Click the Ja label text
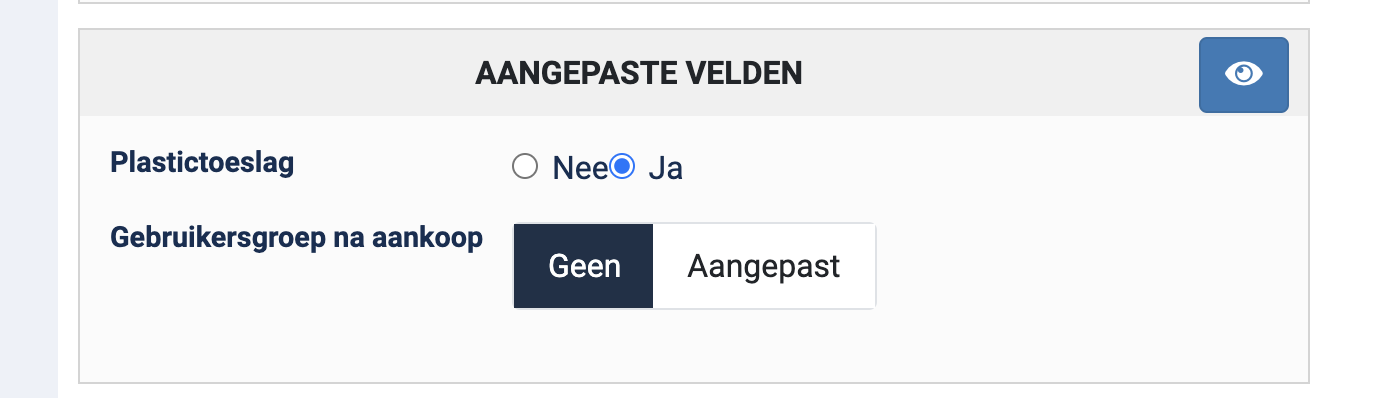Screen dimensions: 1388x398 [665, 168]
